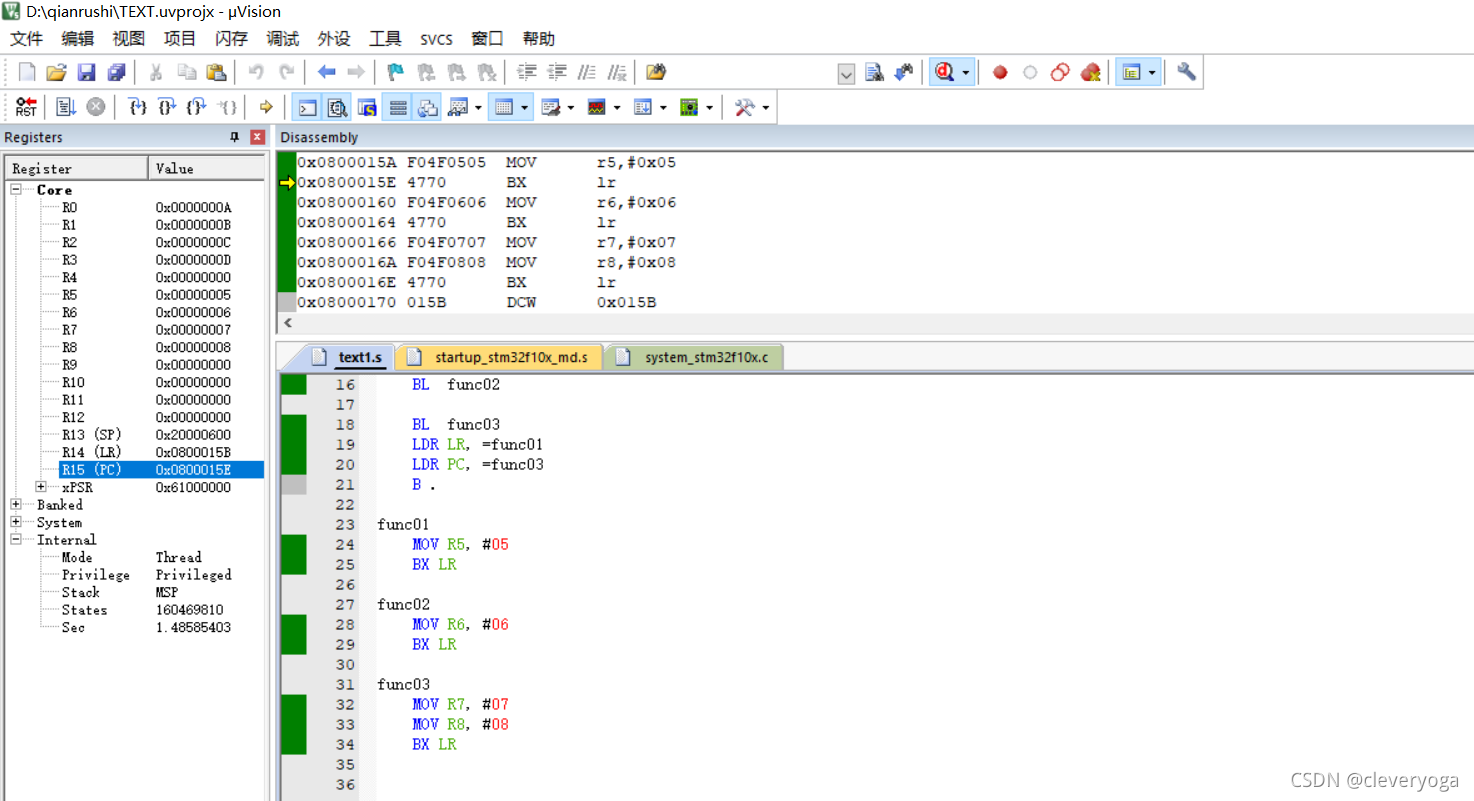Screen dimensions: 1474x801
Task: Open Watch windows dropdown arrow
Action: click(478, 107)
